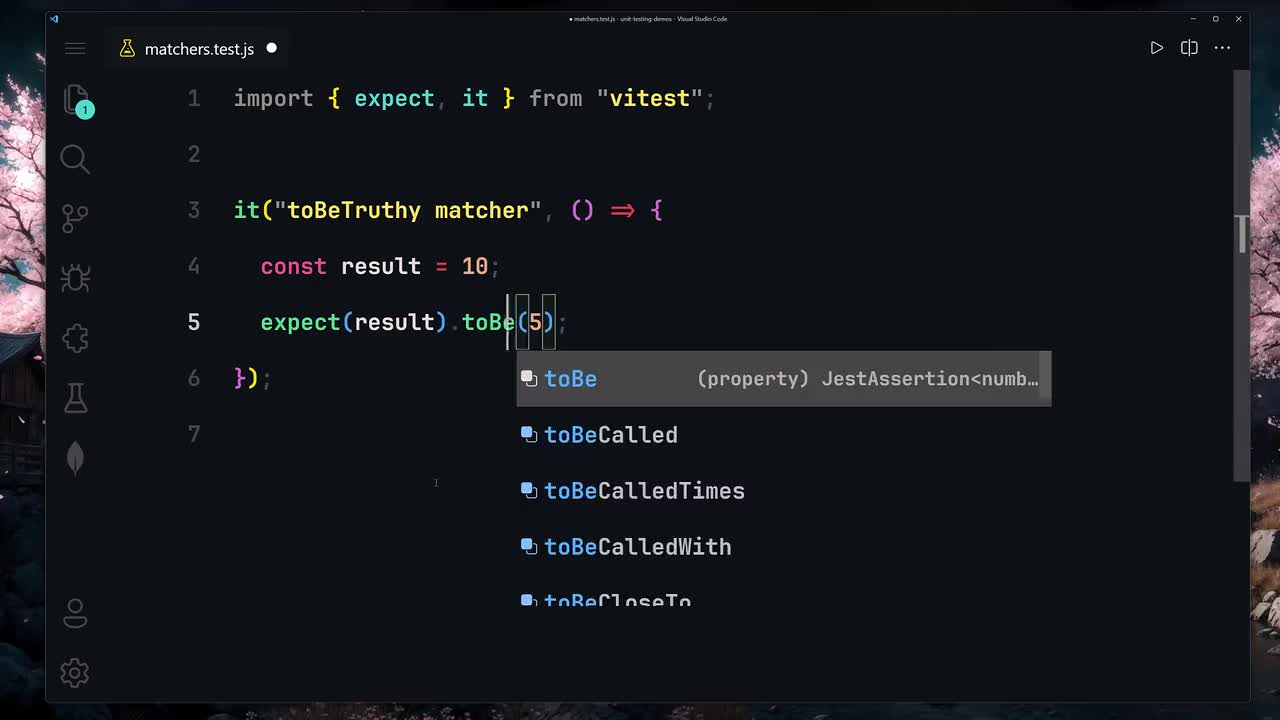Image resolution: width=1280 pixels, height=720 pixels.
Task: Click the toBe suggestion type detail text
Action: tap(868, 379)
